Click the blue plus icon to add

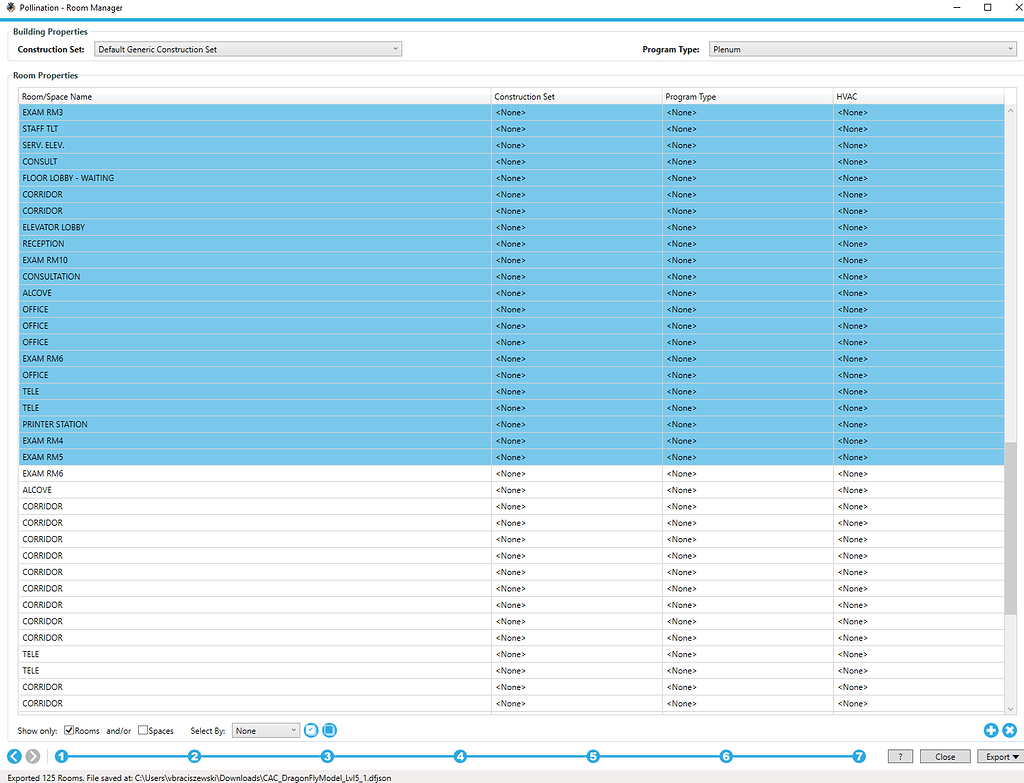(x=990, y=730)
